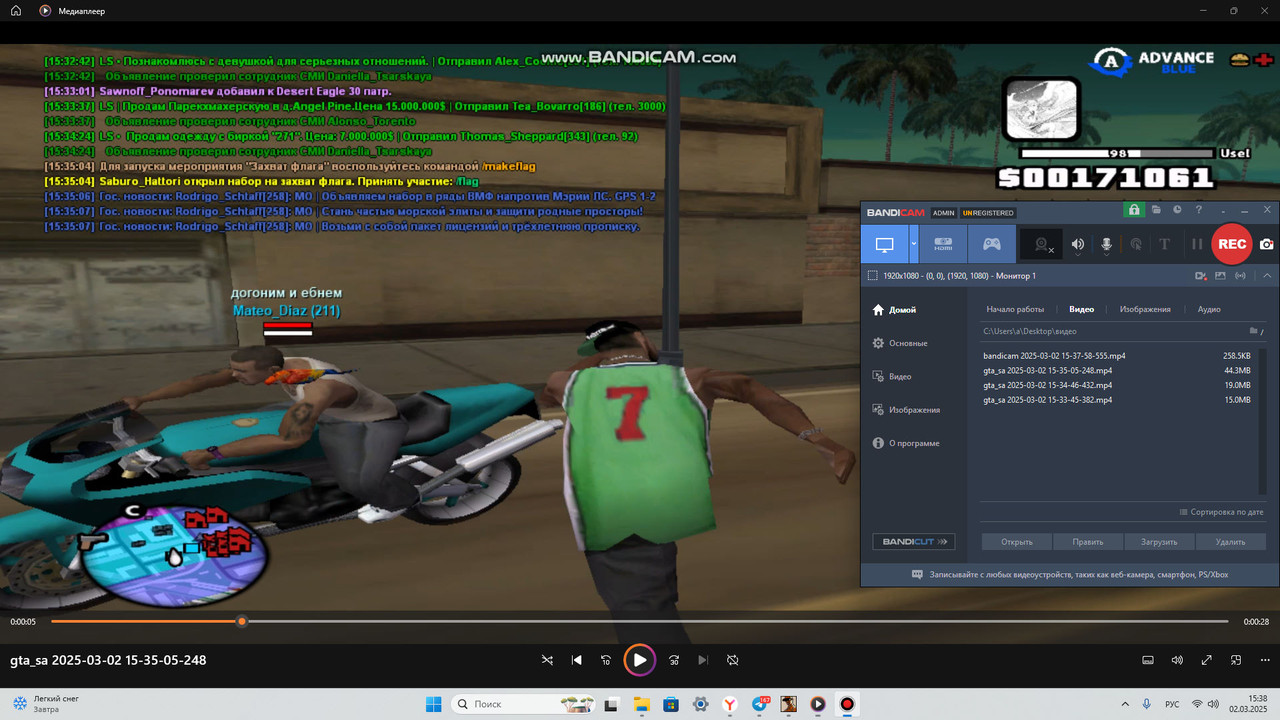Screen dimensions: 1280x720
Task: Open Видео settings in Bandicam sidebar
Action: click(891, 376)
